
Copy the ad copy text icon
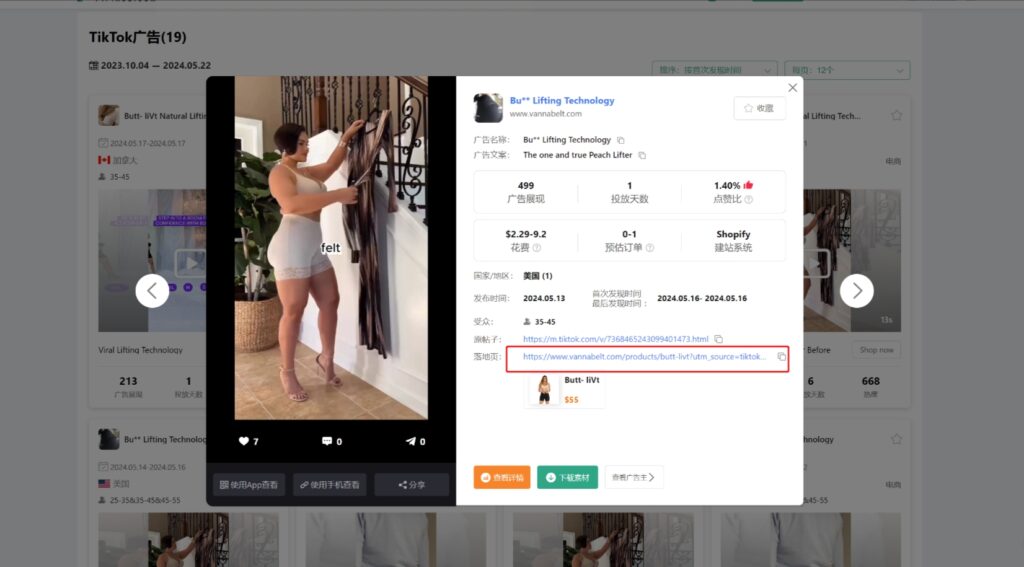[x=642, y=155]
